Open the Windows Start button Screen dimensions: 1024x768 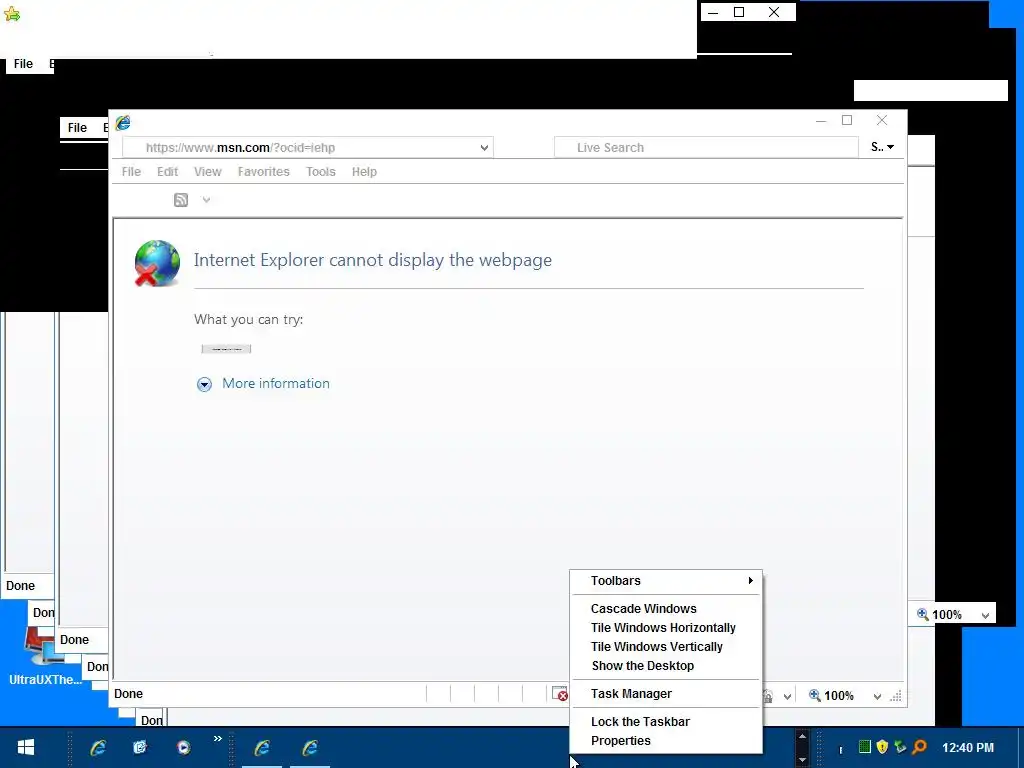coord(25,747)
